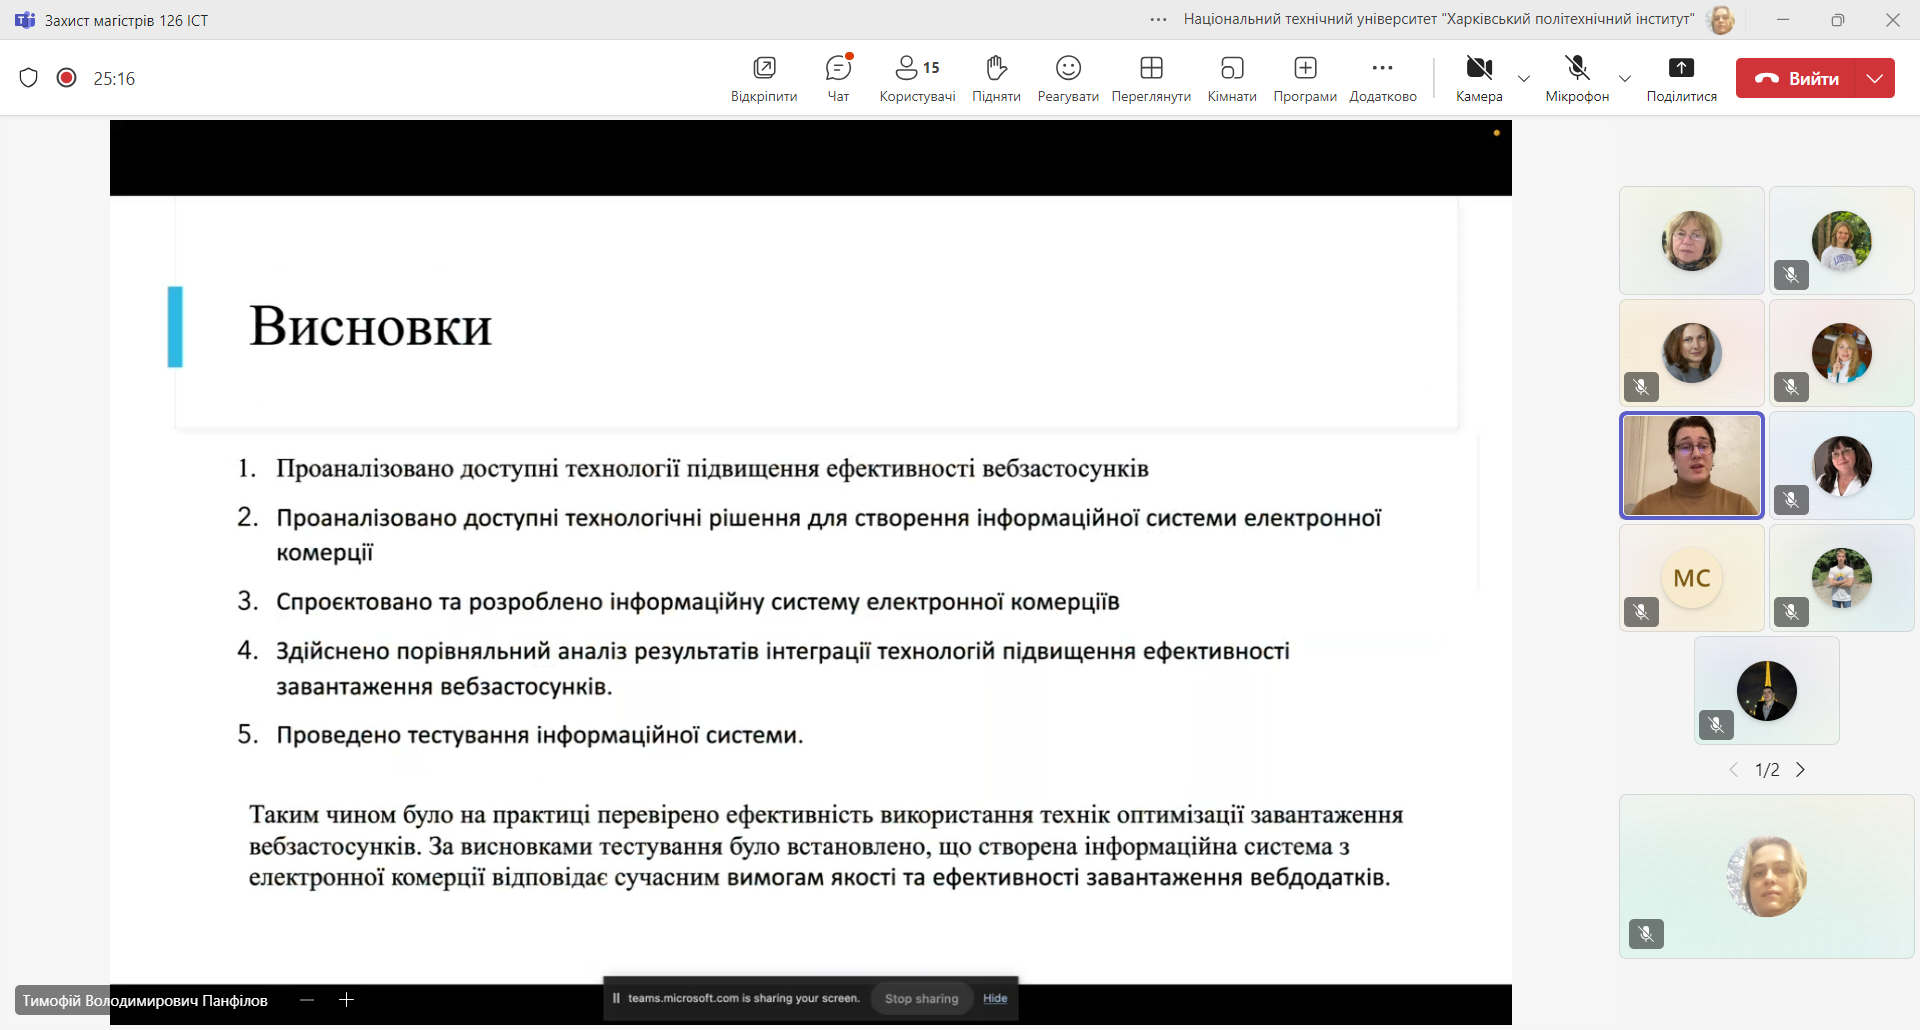This screenshot has width=1920, height=1030.
Task: Expand camera options chevron next to Камера
Action: (x=1524, y=79)
